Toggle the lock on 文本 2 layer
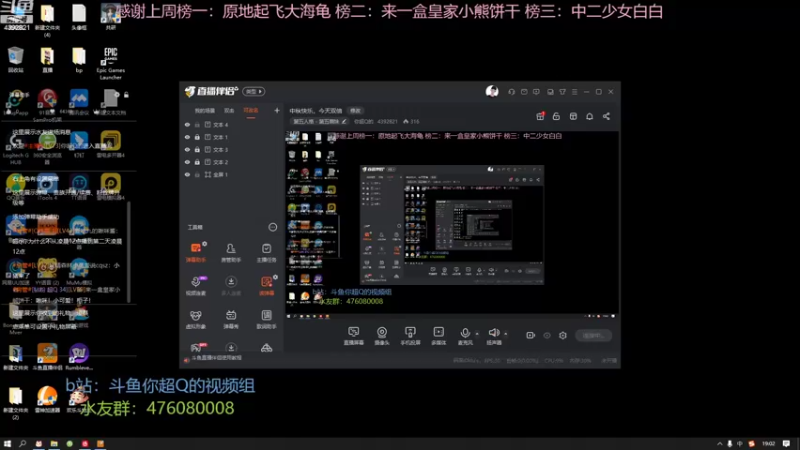 [x=197, y=162]
